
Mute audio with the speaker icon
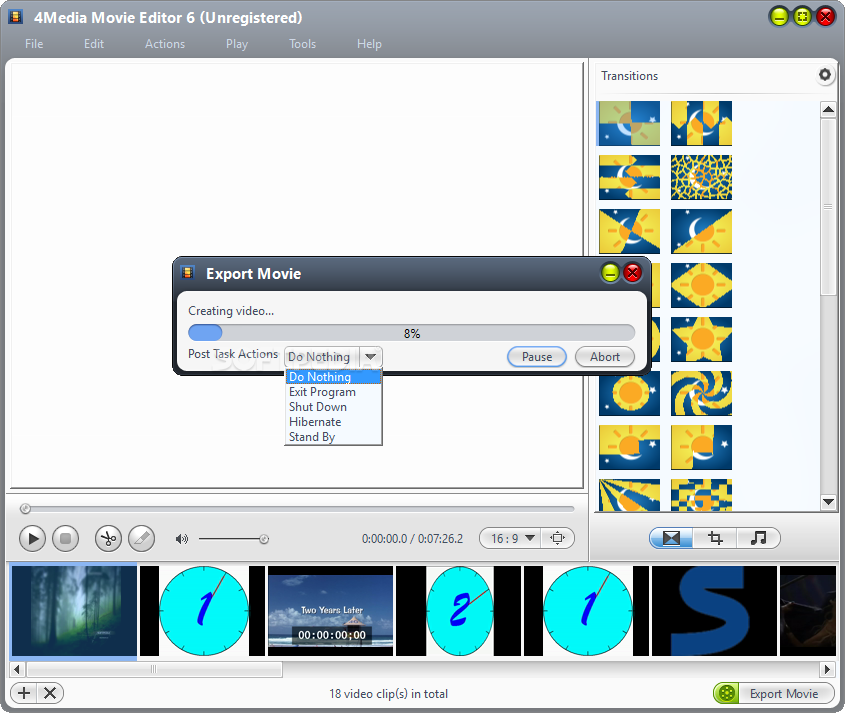click(x=182, y=539)
